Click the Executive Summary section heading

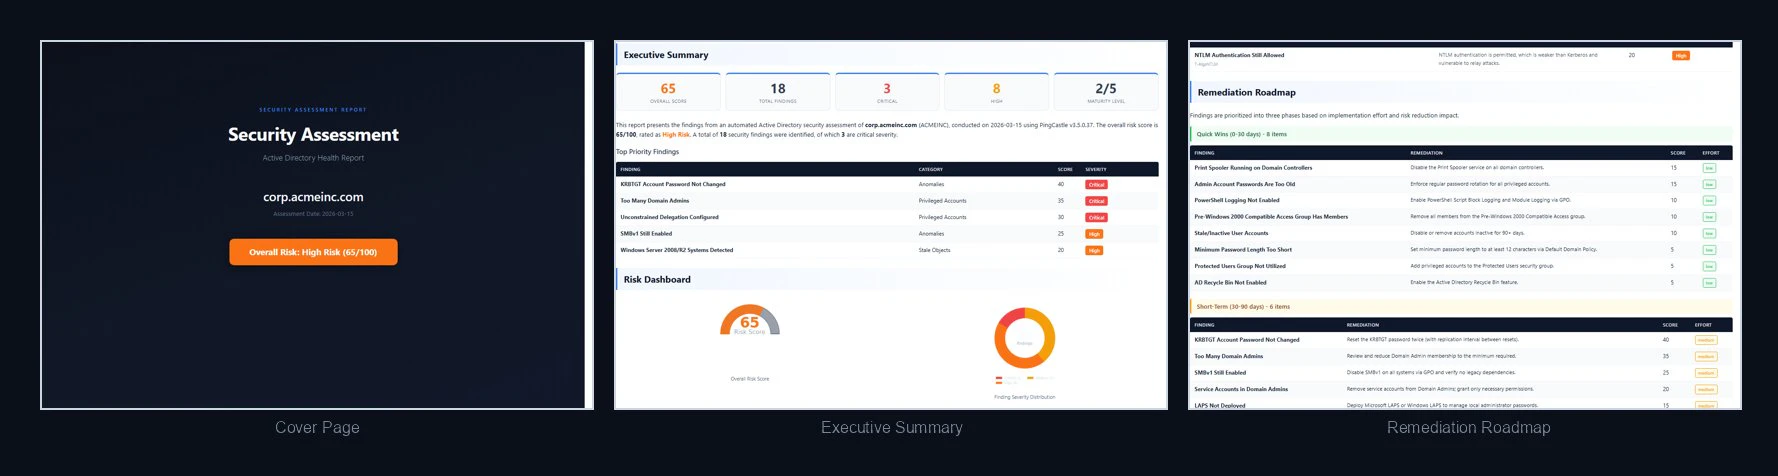[x=666, y=55]
